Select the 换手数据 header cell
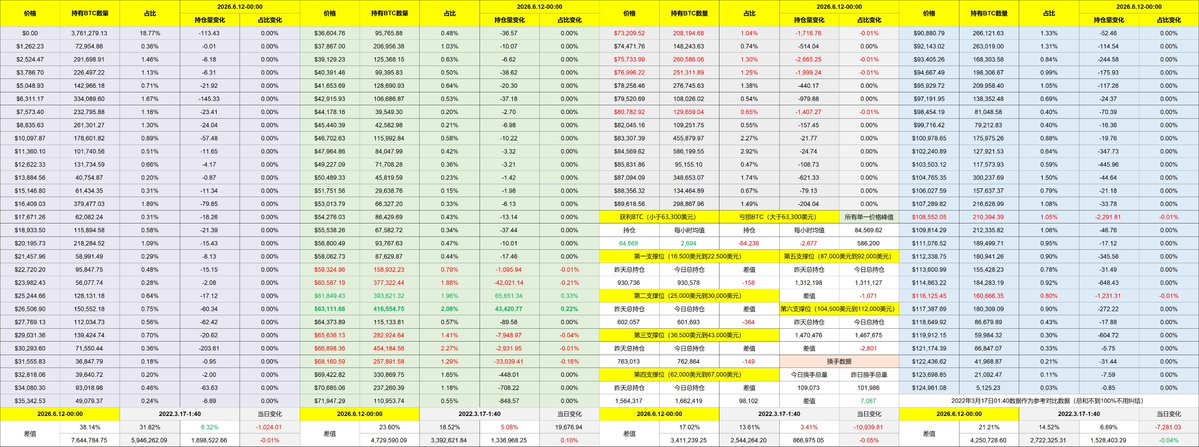1199x447 pixels. coord(839,361)
